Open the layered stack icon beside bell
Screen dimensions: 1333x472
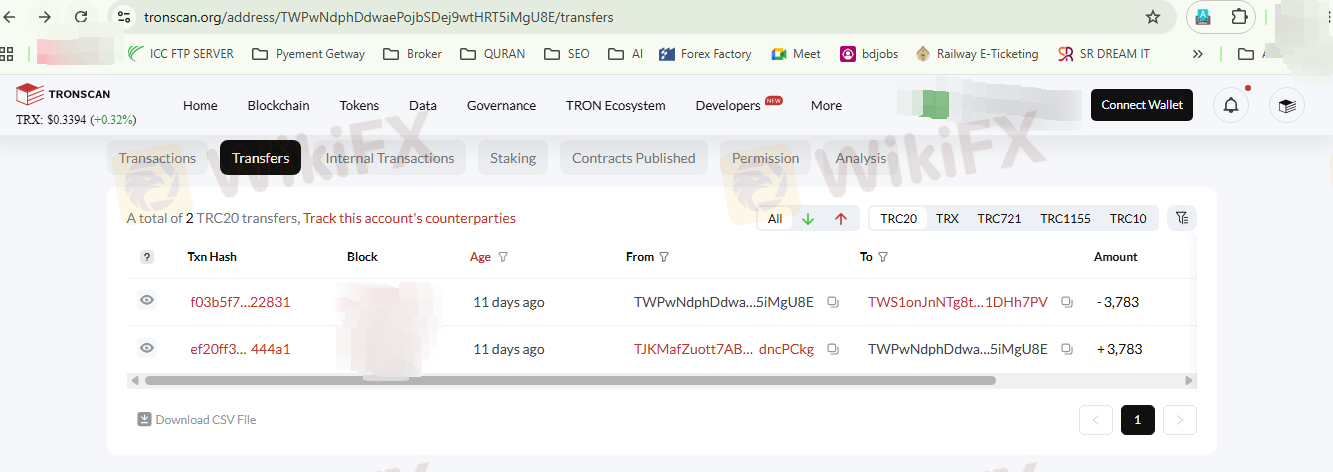1287,105
